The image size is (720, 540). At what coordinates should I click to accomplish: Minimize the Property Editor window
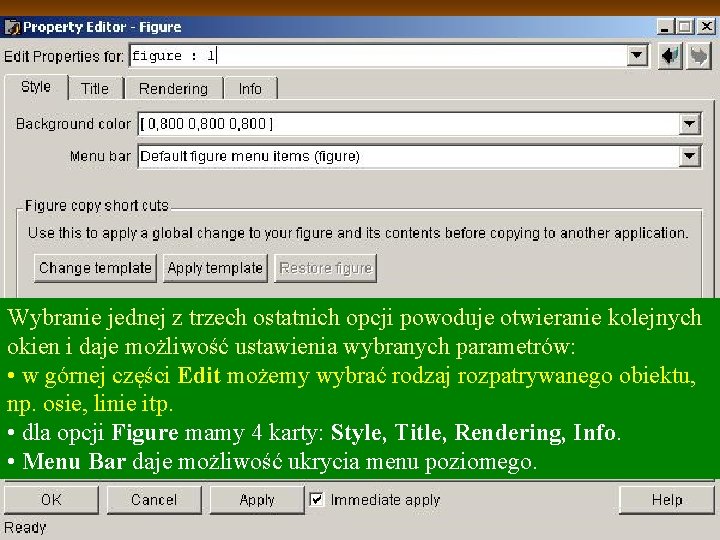[x=664, y=27]
